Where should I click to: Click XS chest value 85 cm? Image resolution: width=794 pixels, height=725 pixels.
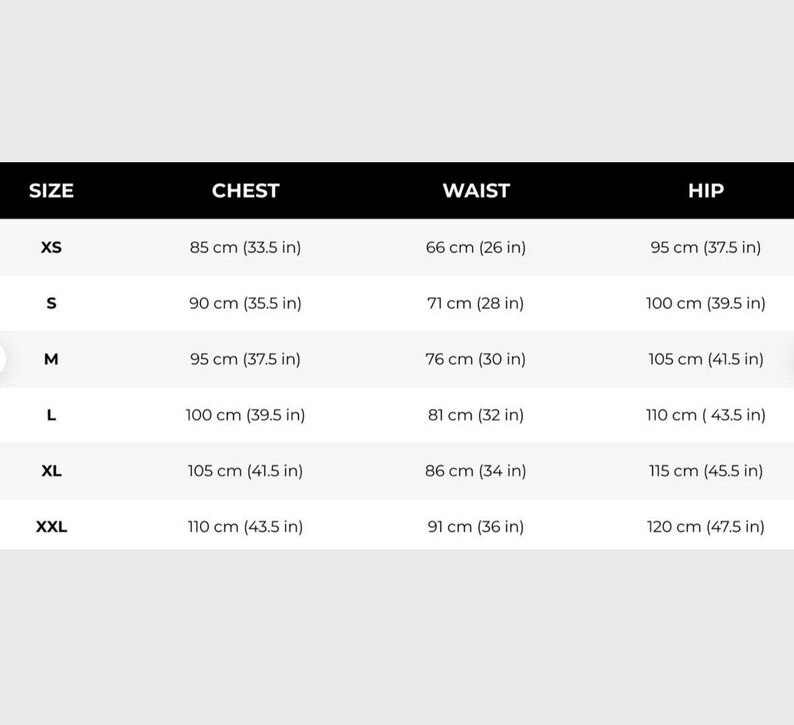246,248
